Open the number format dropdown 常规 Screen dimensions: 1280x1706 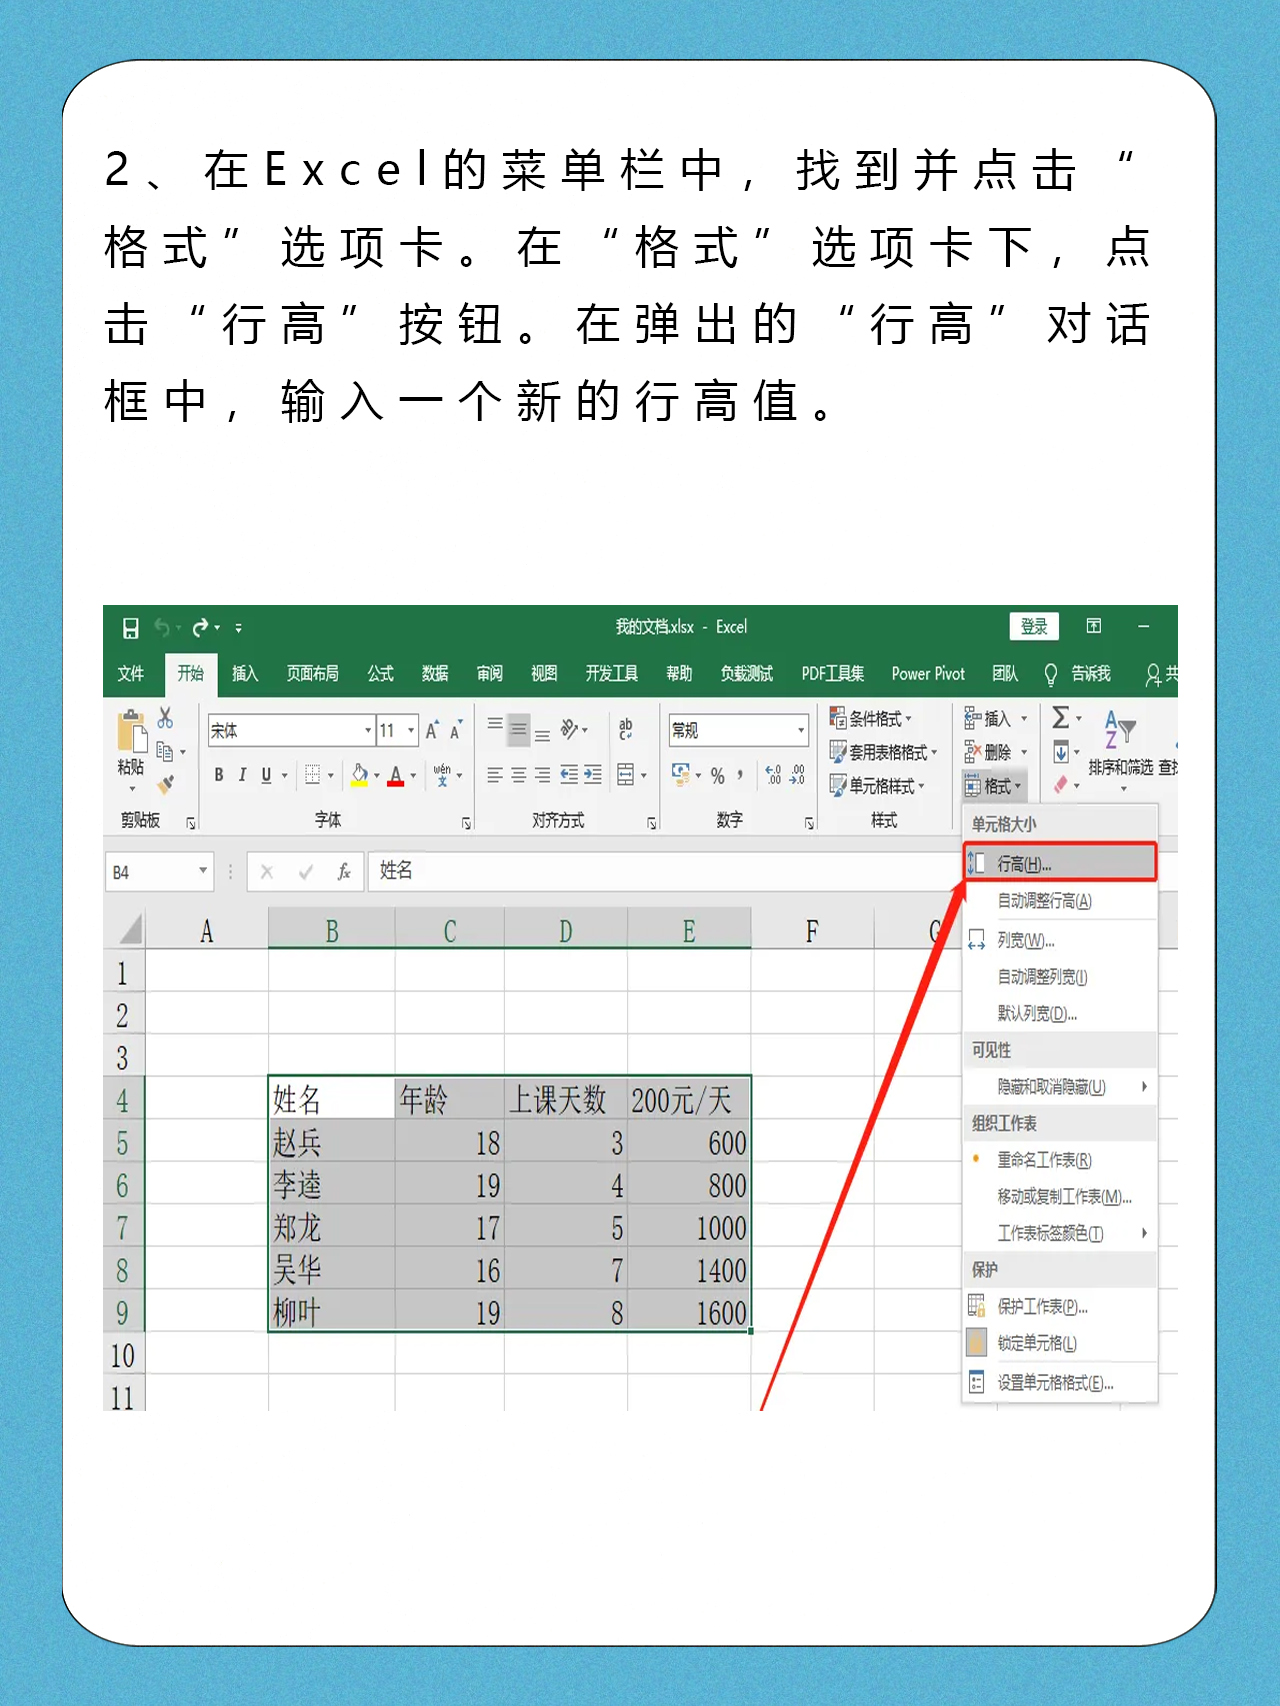pos(800,731)
